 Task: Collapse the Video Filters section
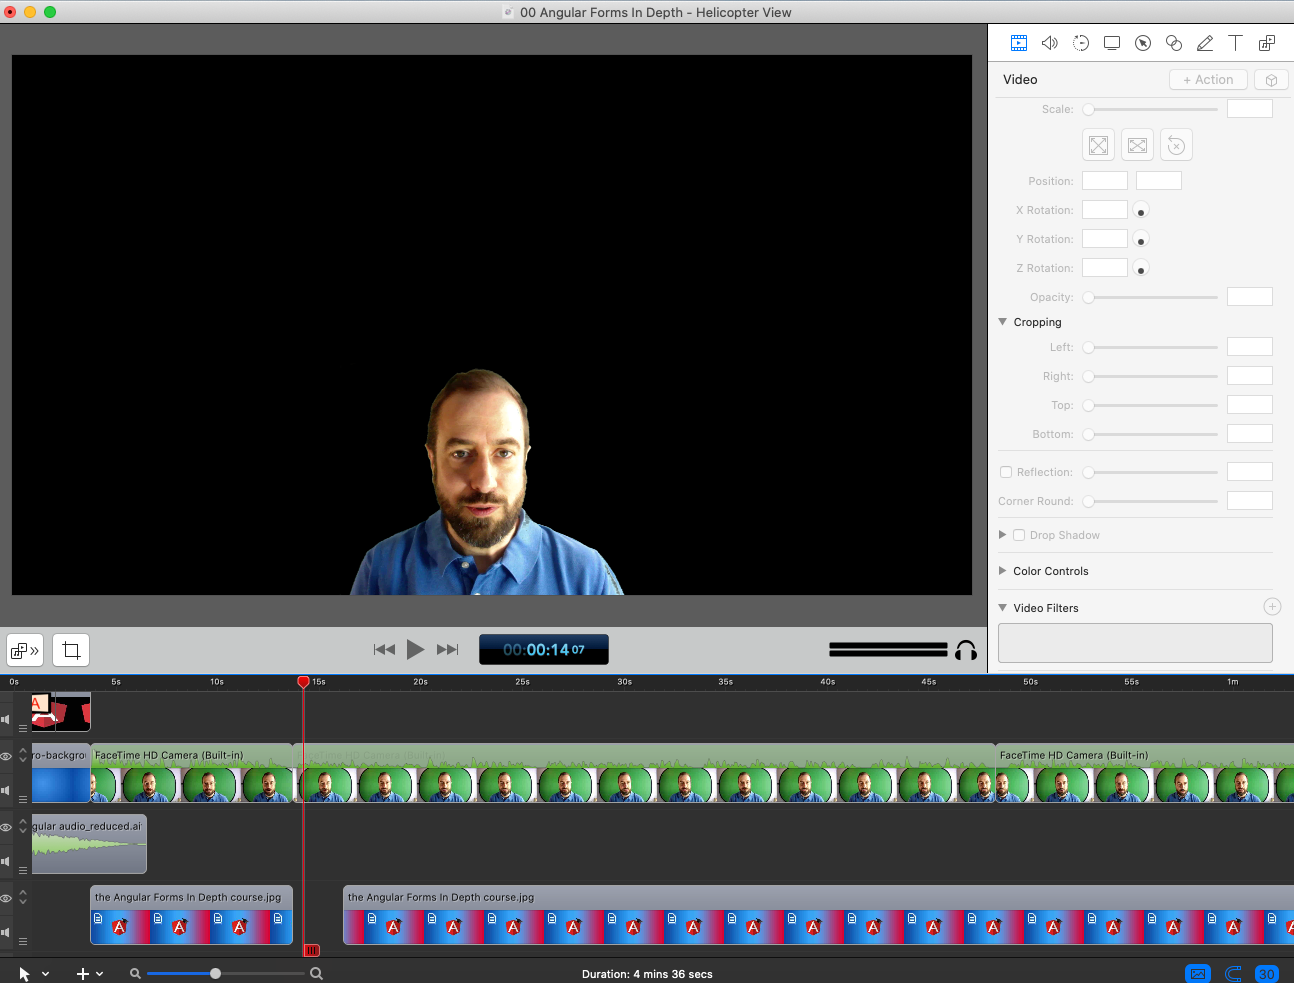1003,608
